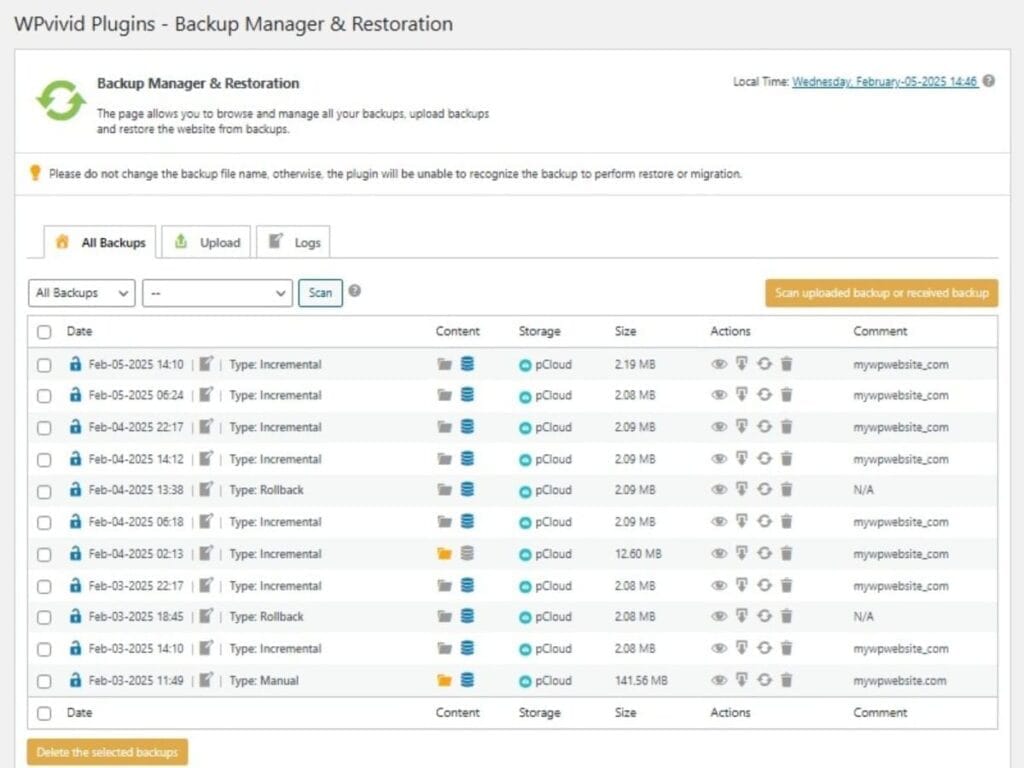Viewport: 1024px width, 768px height.
Task: Select the Feb-03-2025 18:45 Rollback backup checkbox
Action: pyautogui.click(x=44, y=618)
